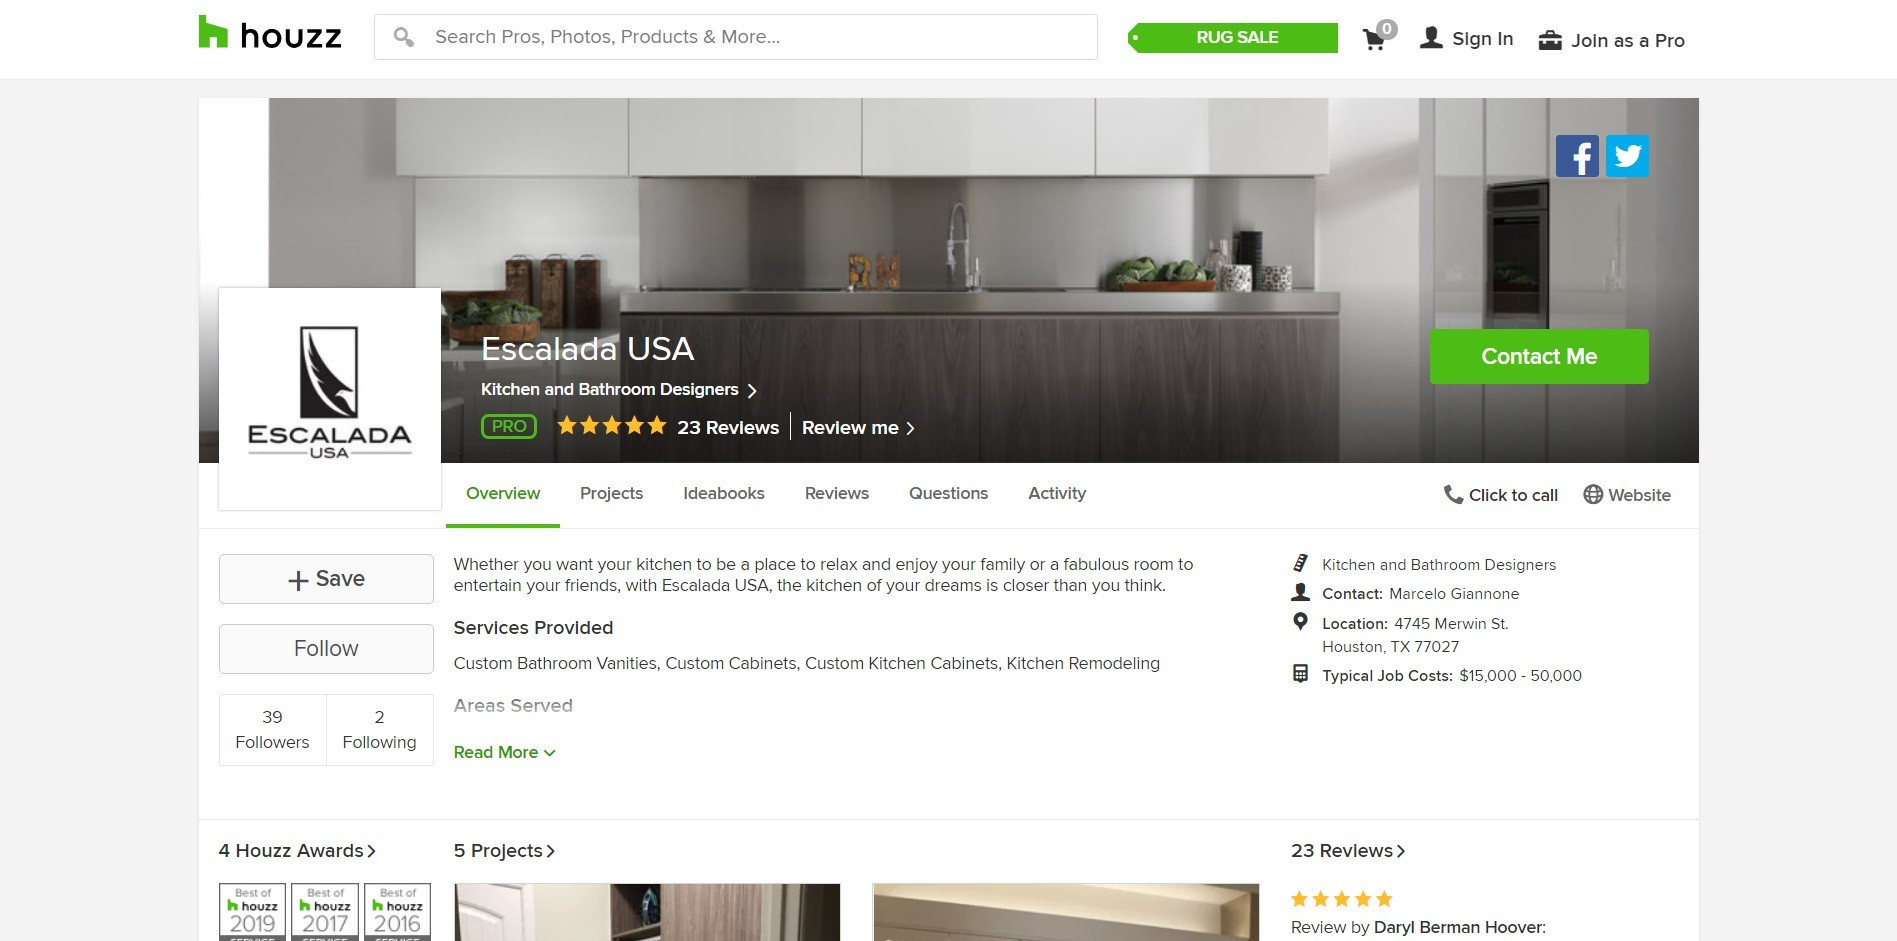Share profile on Twitter icon

click(1627, 156)
